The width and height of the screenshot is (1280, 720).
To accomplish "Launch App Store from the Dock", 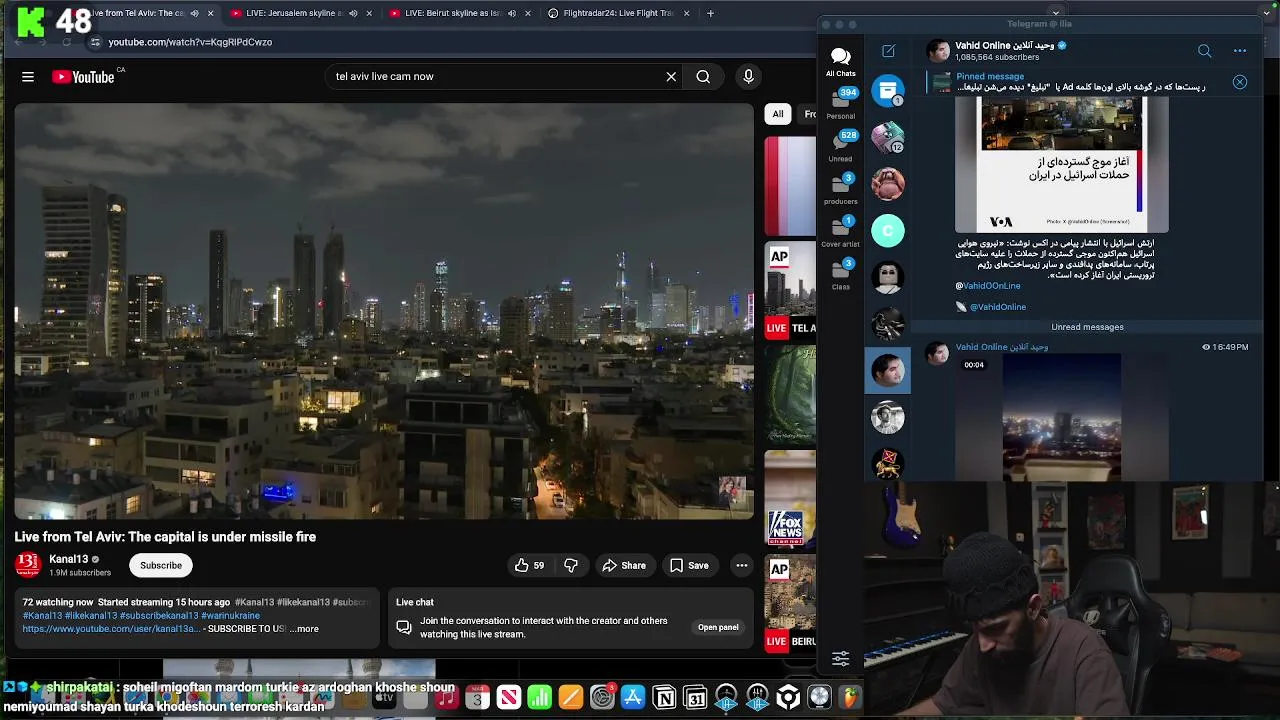I will click(x=633, y=698).
